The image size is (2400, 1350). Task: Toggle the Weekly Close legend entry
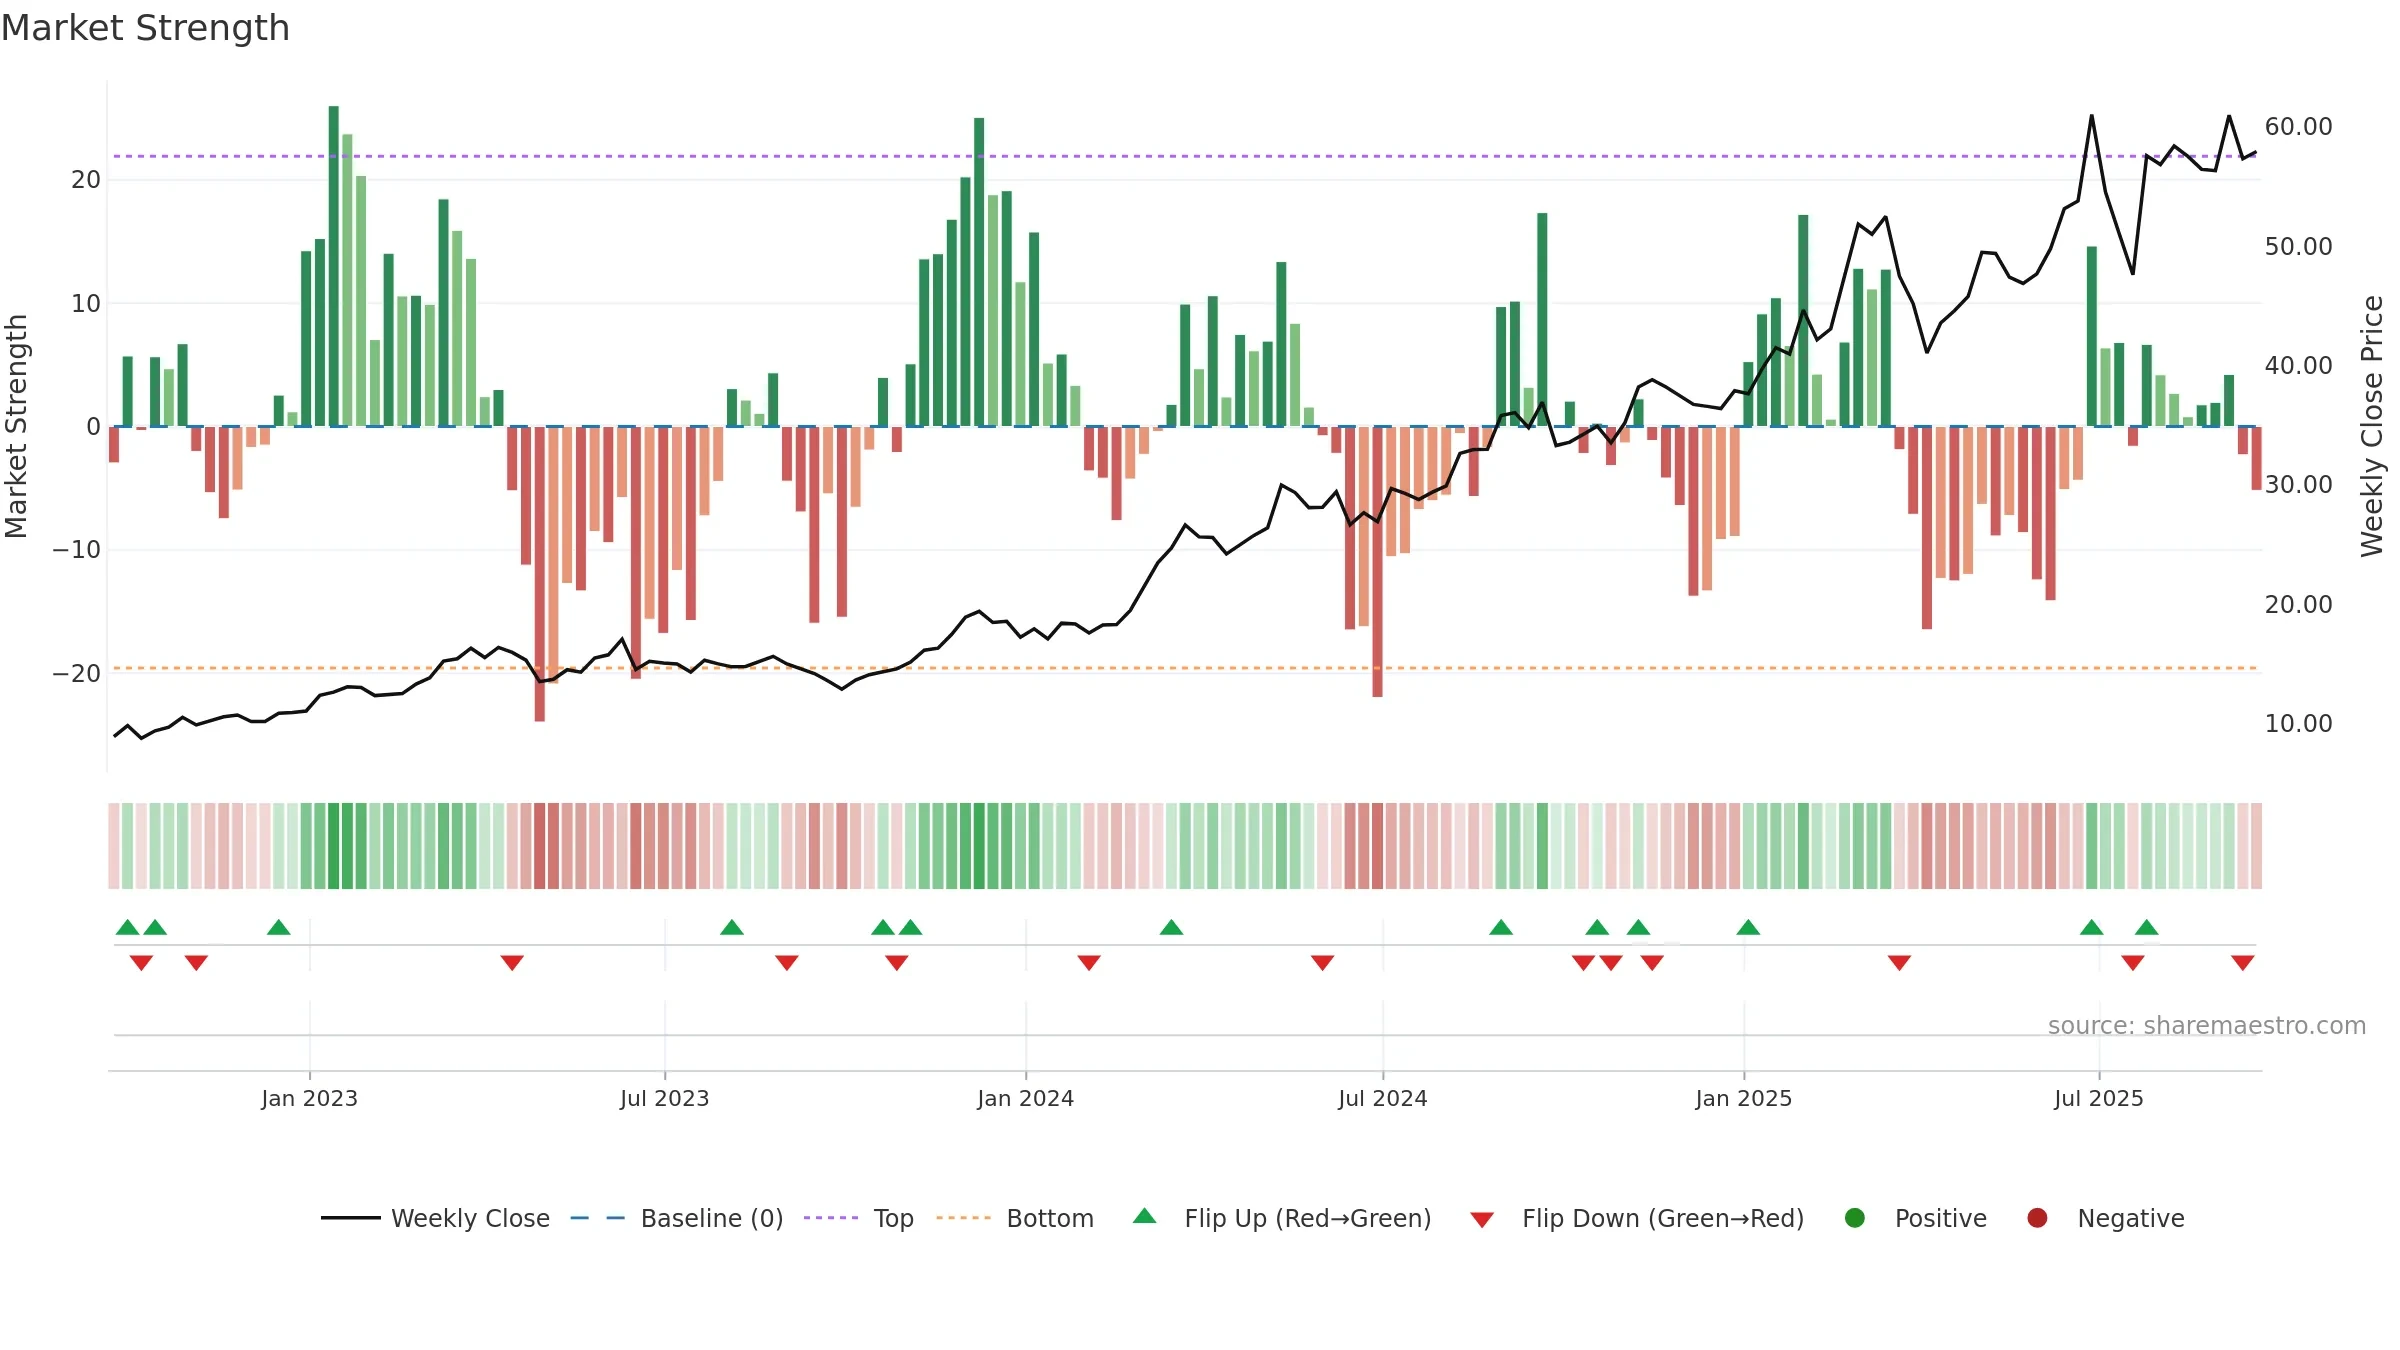[x=435, y=1218]
